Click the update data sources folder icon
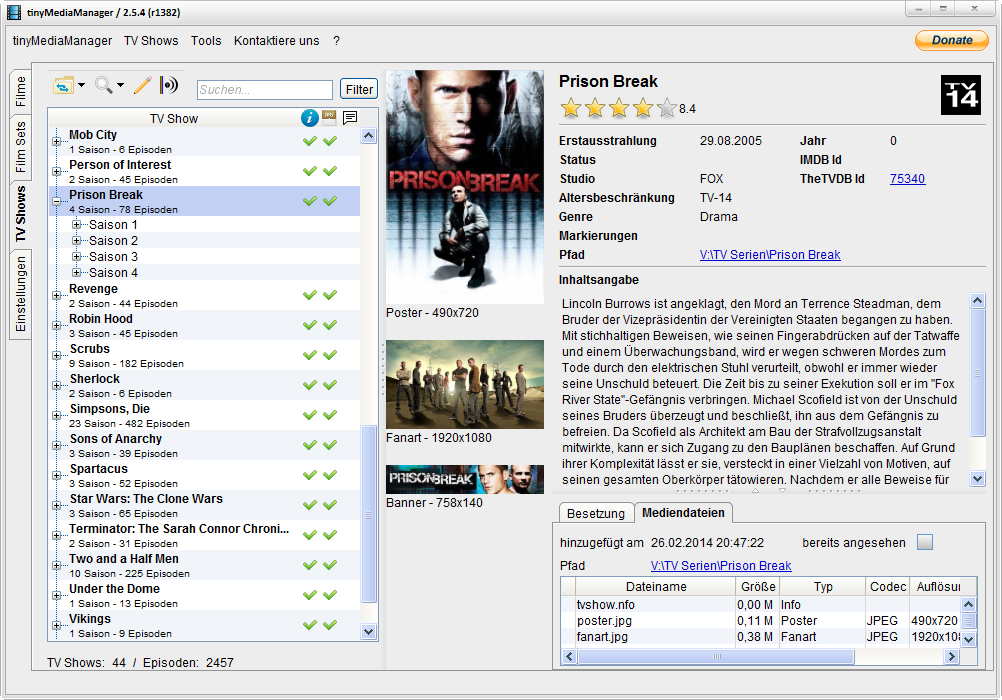Viewport: 1002px width, 700px height. (x=63, y=85)
